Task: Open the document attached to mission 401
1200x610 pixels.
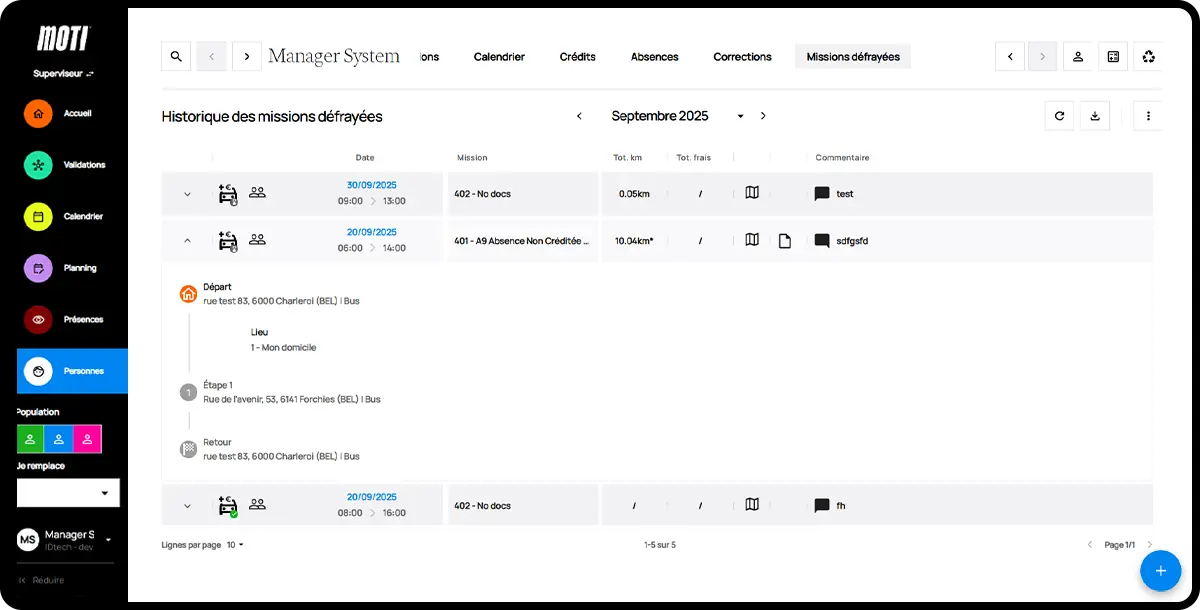Action: pos(785,240)
